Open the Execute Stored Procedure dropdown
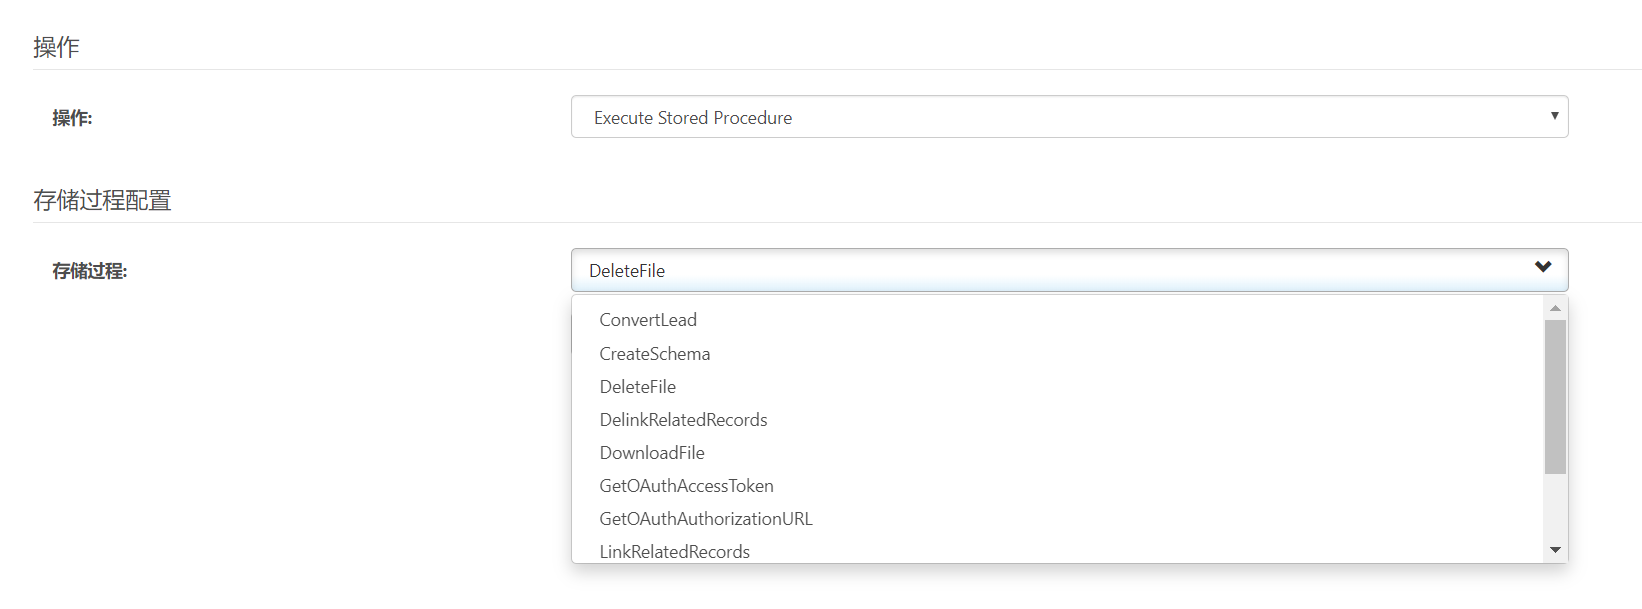This screenshot has height=609, width=1642. coord(1069,117)
